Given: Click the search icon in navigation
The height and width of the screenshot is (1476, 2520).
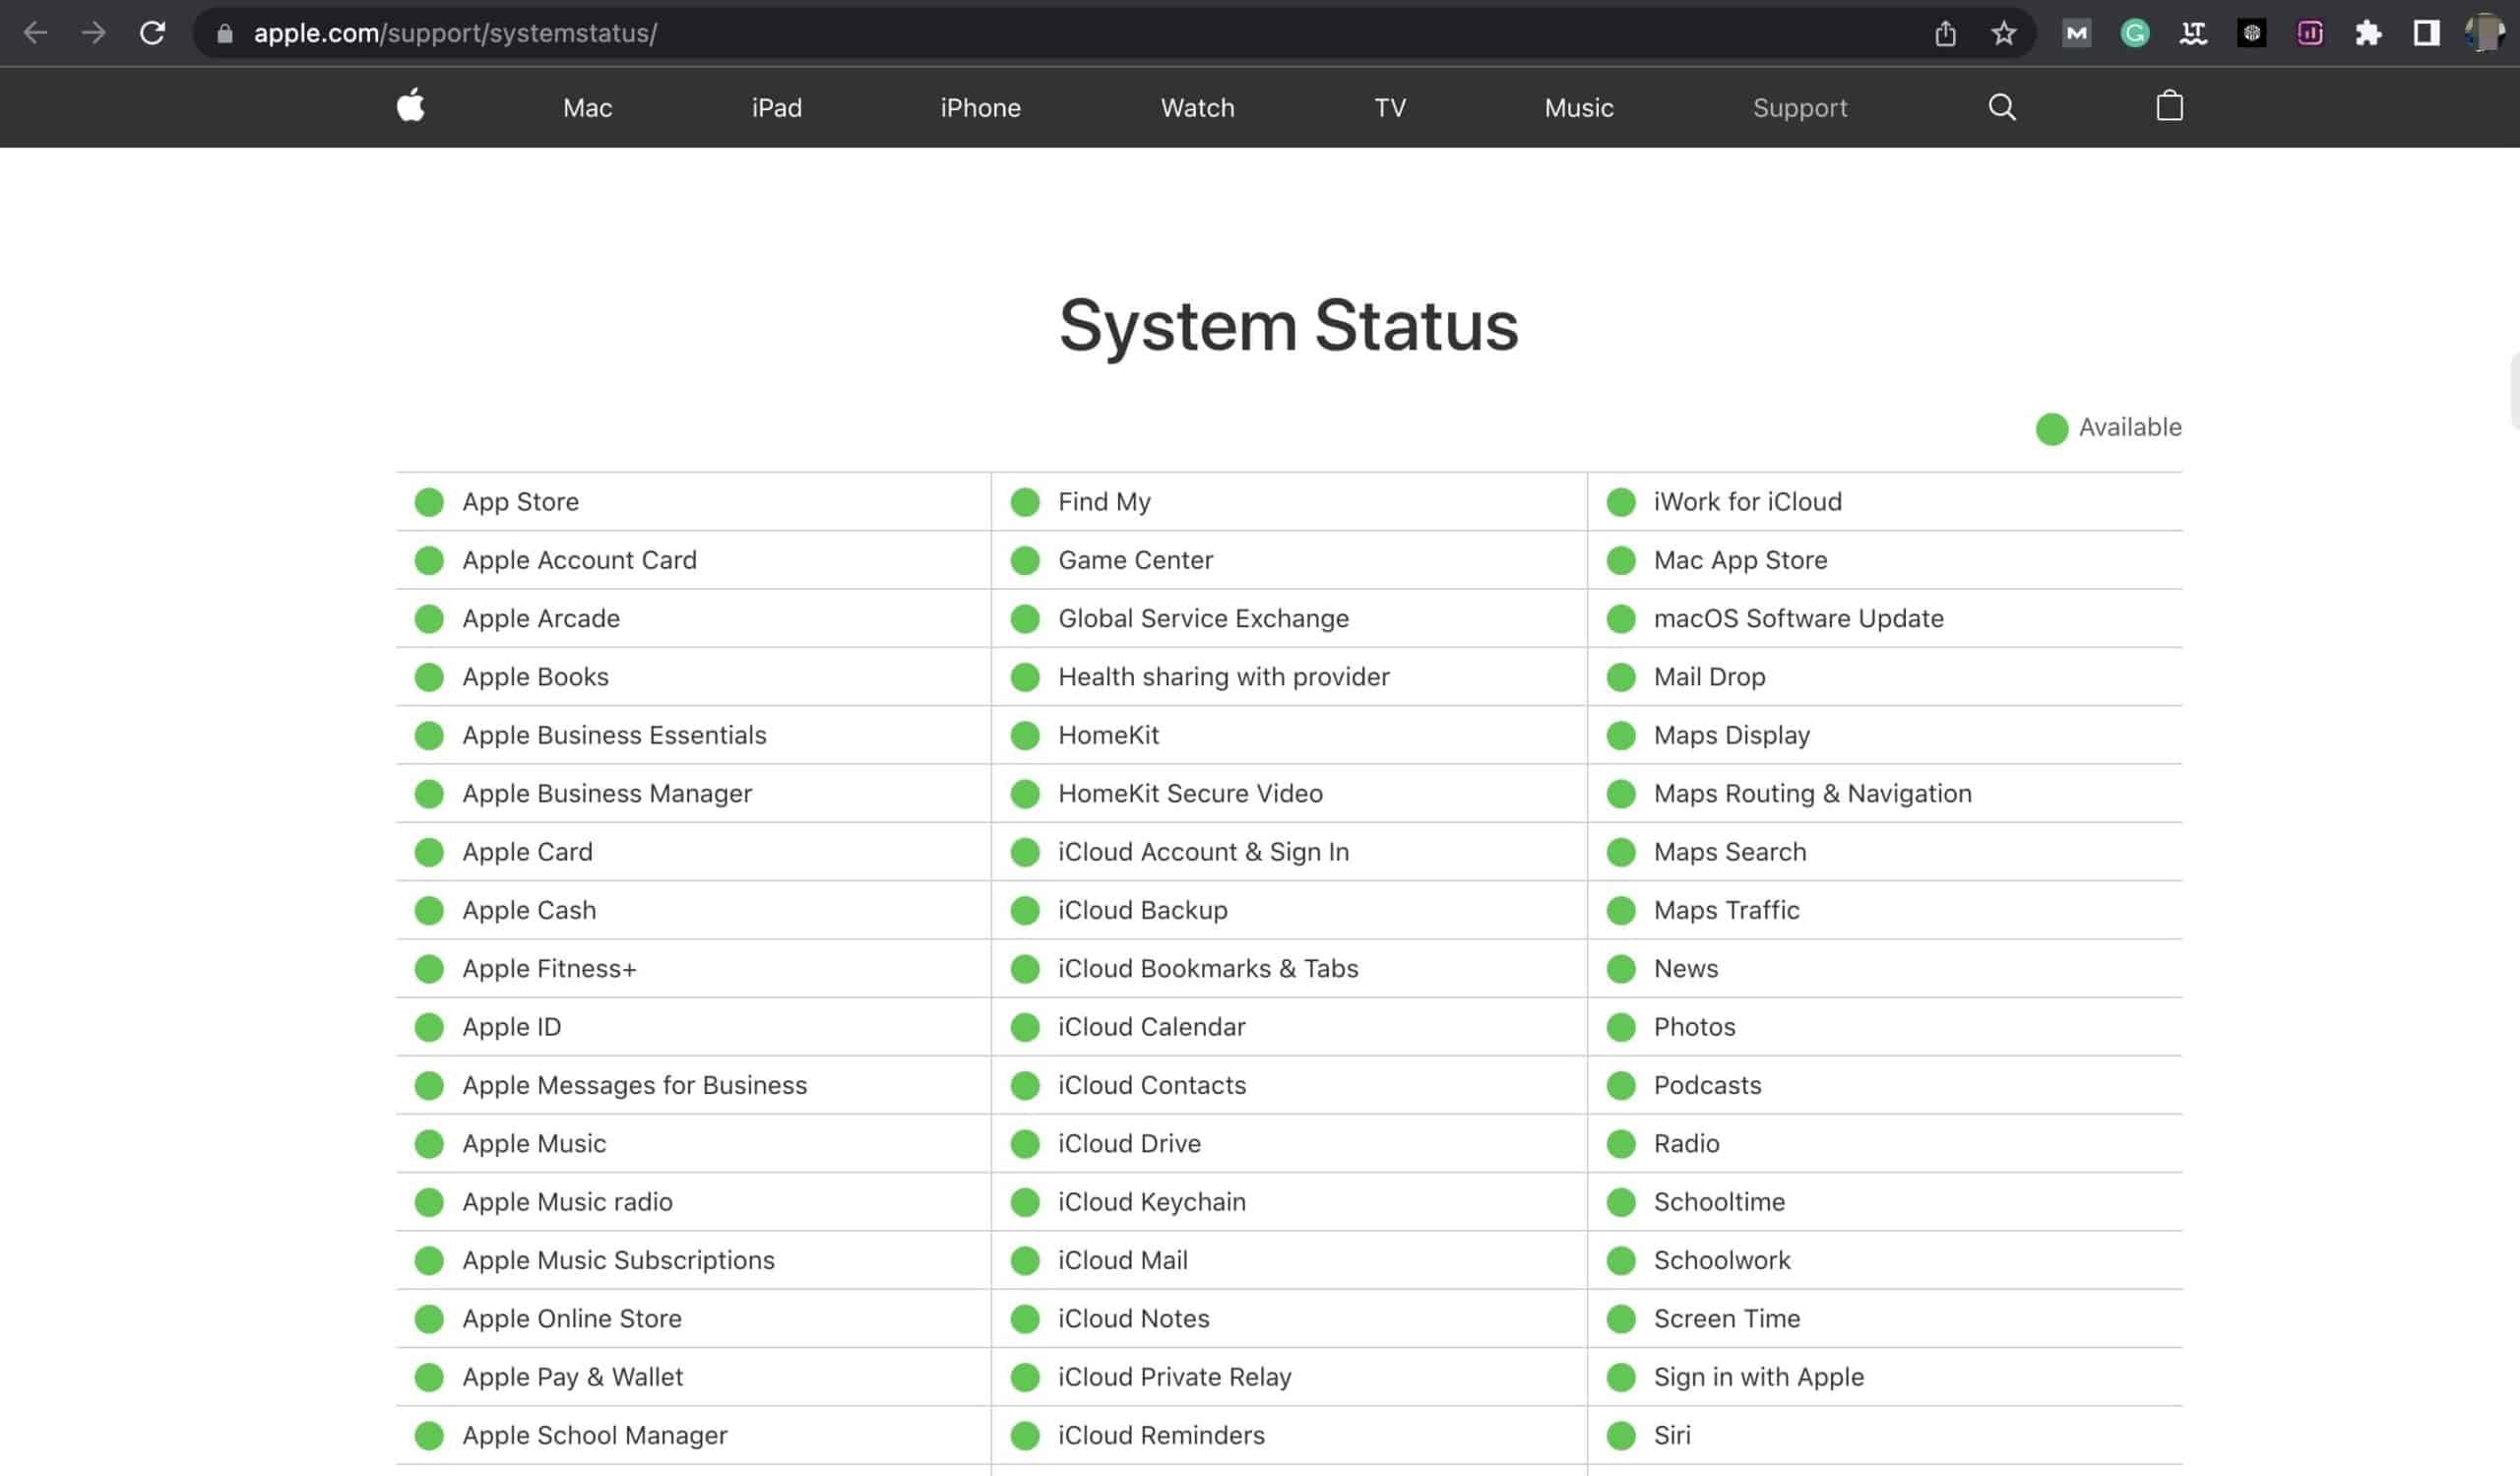Looking at the screenshot, I should pyautogui.click(x=2000, y=107).
